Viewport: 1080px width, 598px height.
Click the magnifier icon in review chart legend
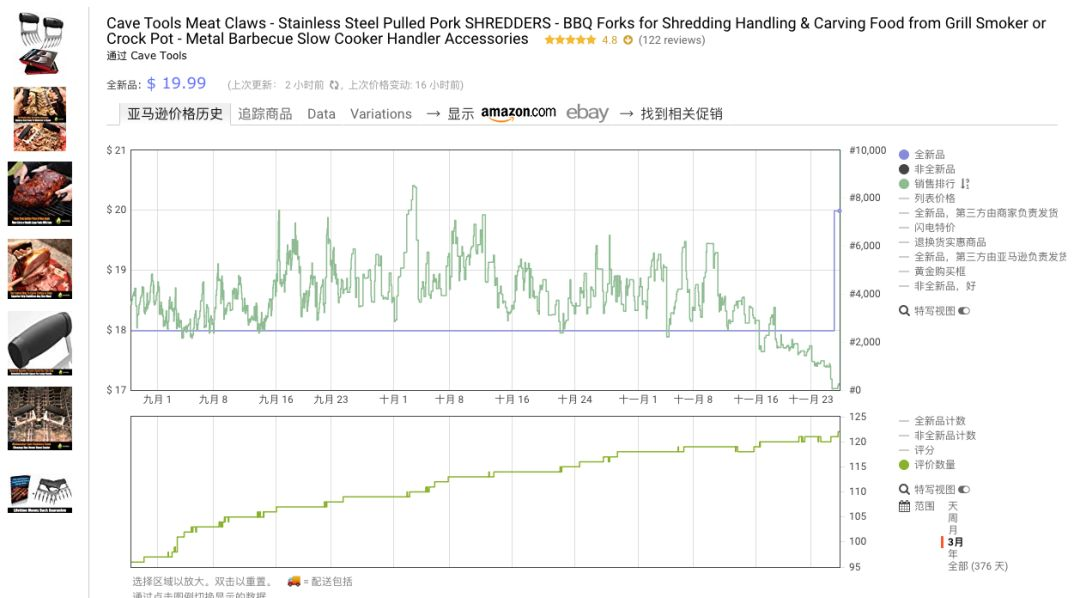tap(904, 489)
